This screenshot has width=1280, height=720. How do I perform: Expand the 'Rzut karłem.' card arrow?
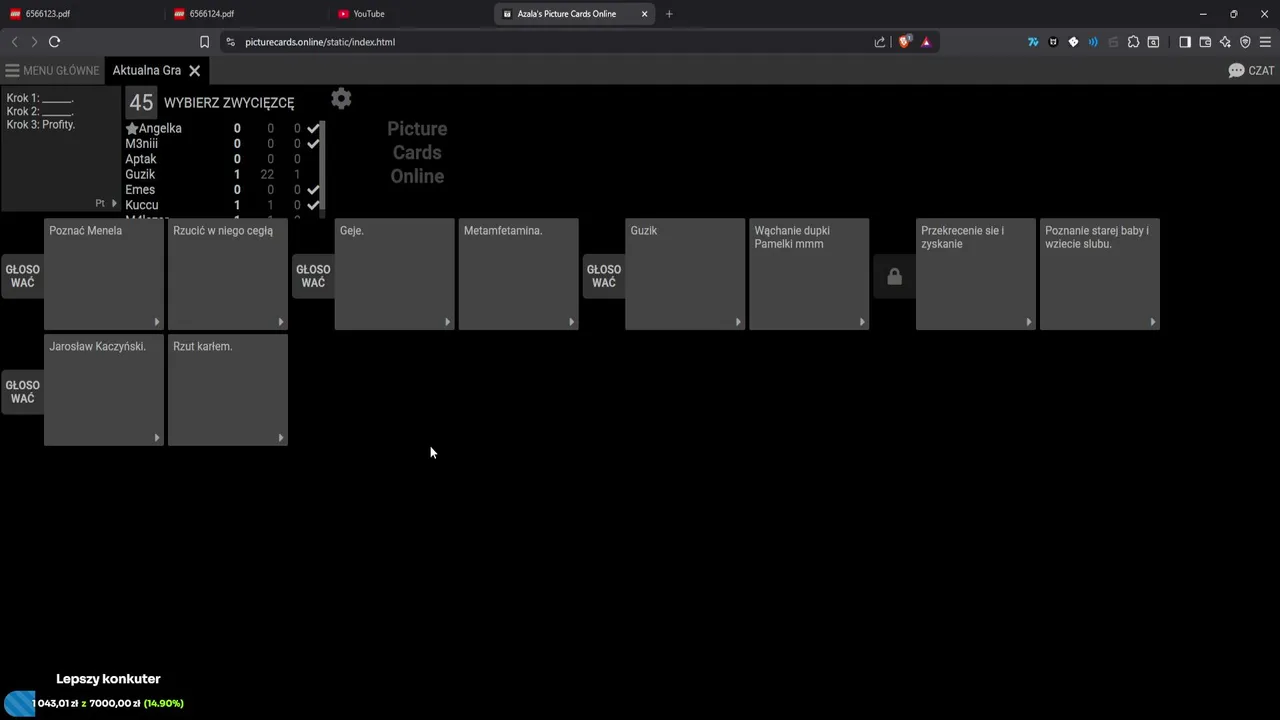tap(281, 438)
